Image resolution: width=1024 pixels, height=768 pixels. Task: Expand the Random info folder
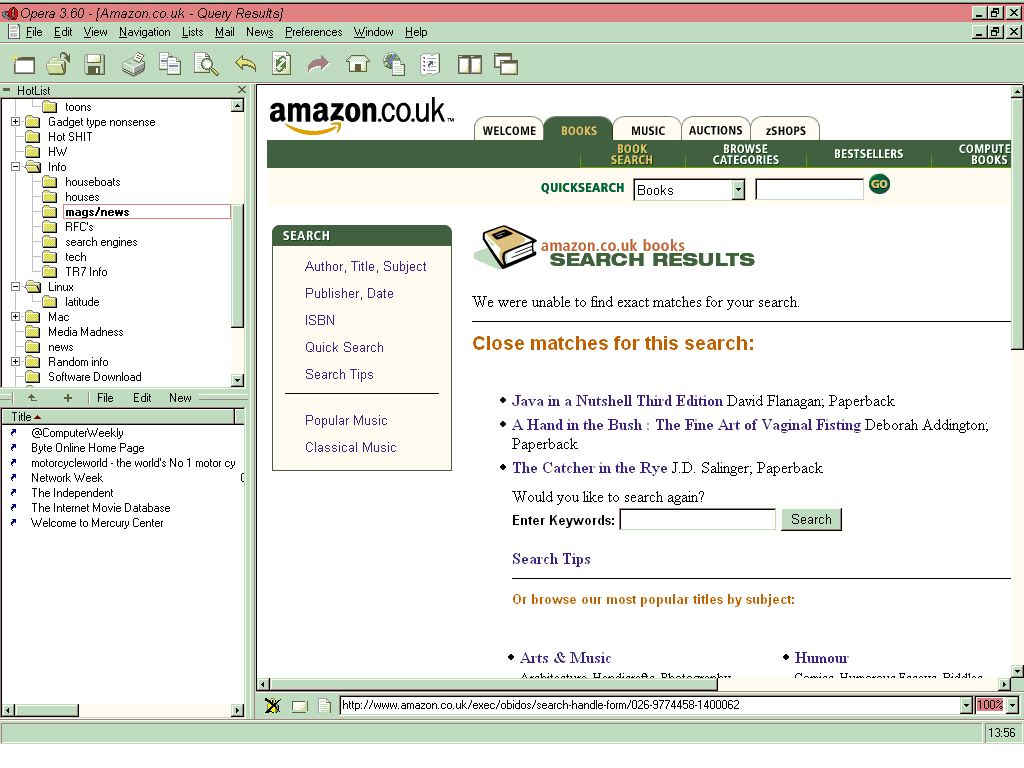[x=16, y=362]
